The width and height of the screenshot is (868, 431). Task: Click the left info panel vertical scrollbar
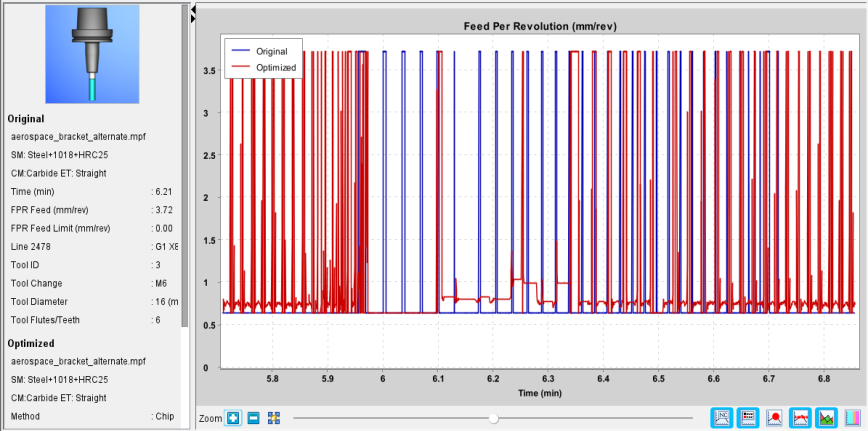[x=185, y=166]
